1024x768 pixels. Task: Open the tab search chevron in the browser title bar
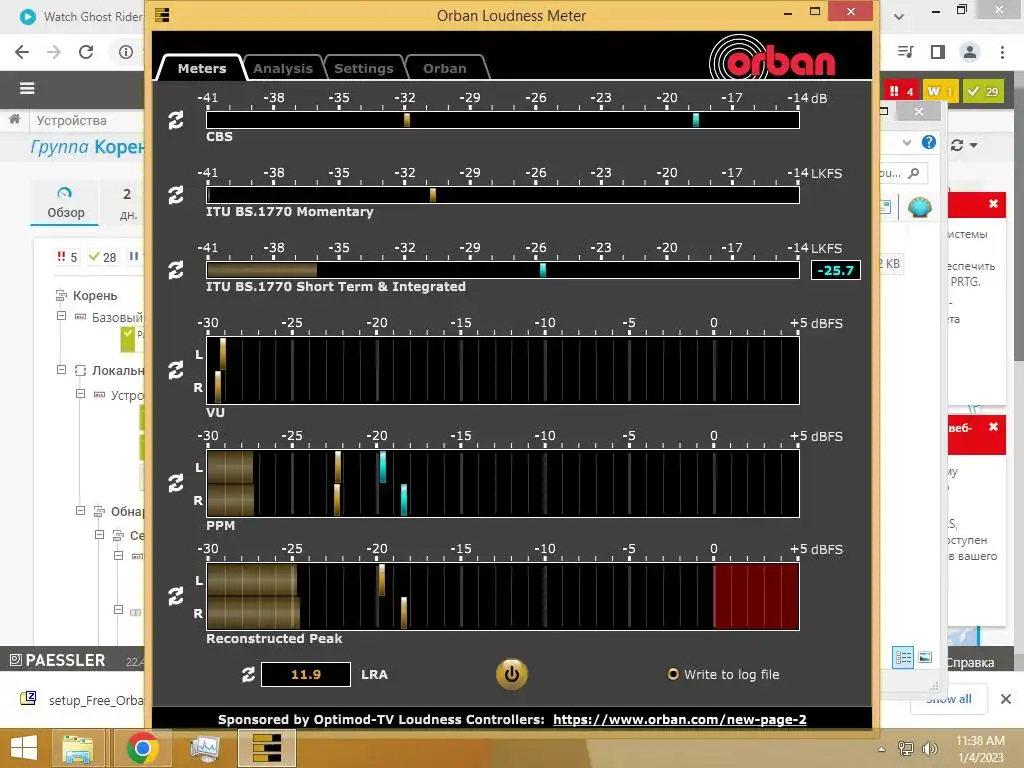[899, 16]
